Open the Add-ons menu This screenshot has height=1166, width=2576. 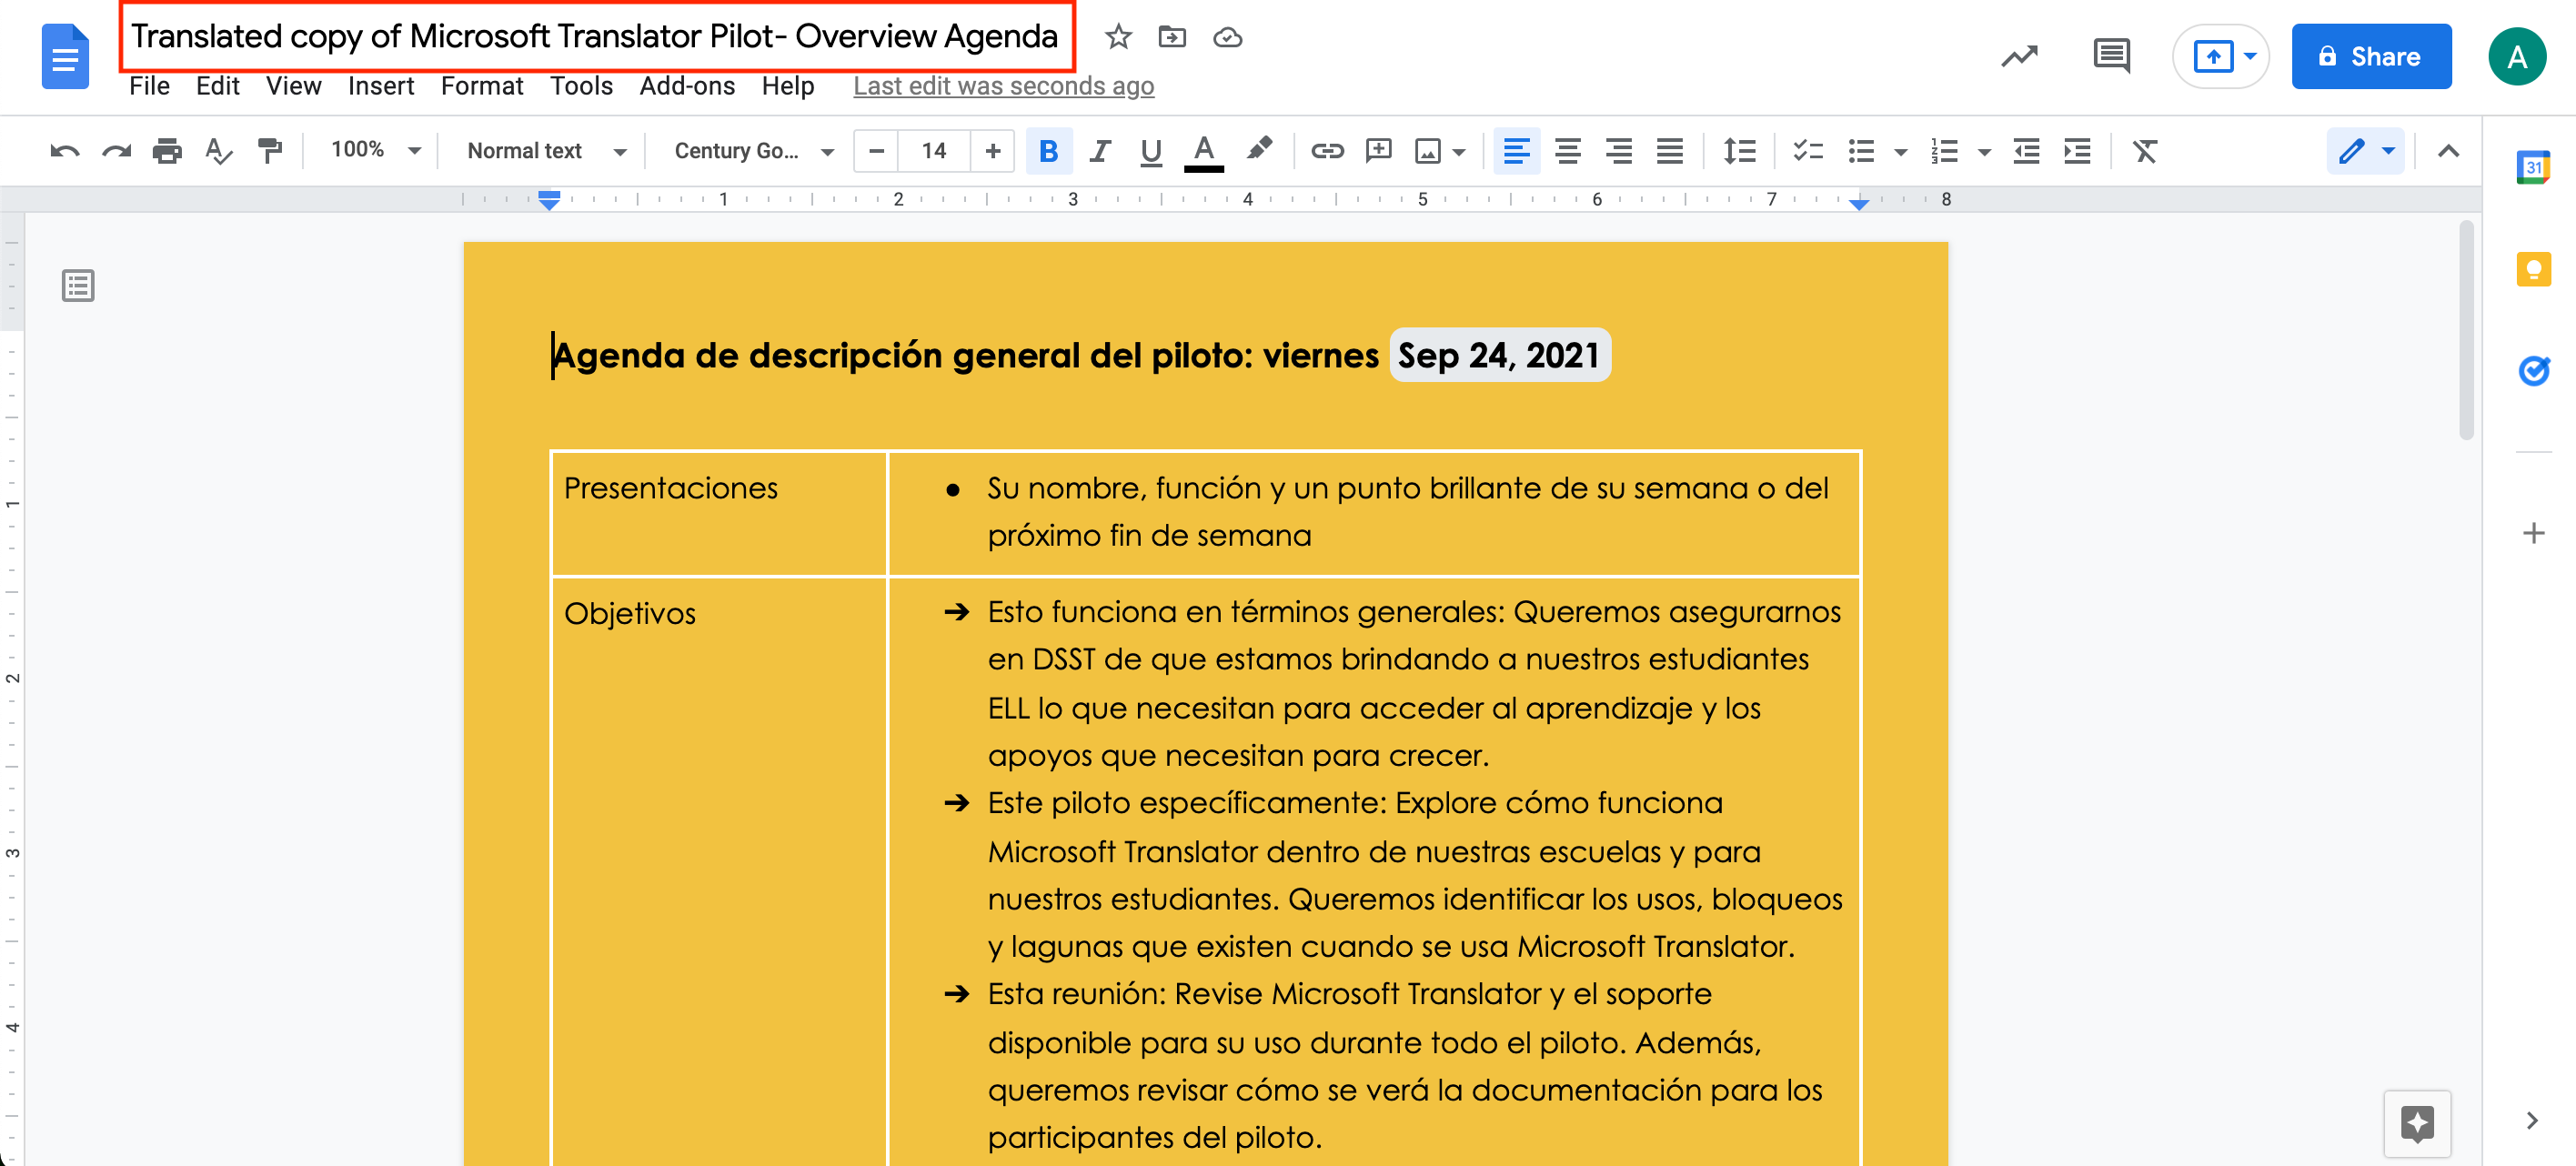click(x=687, y=86)
